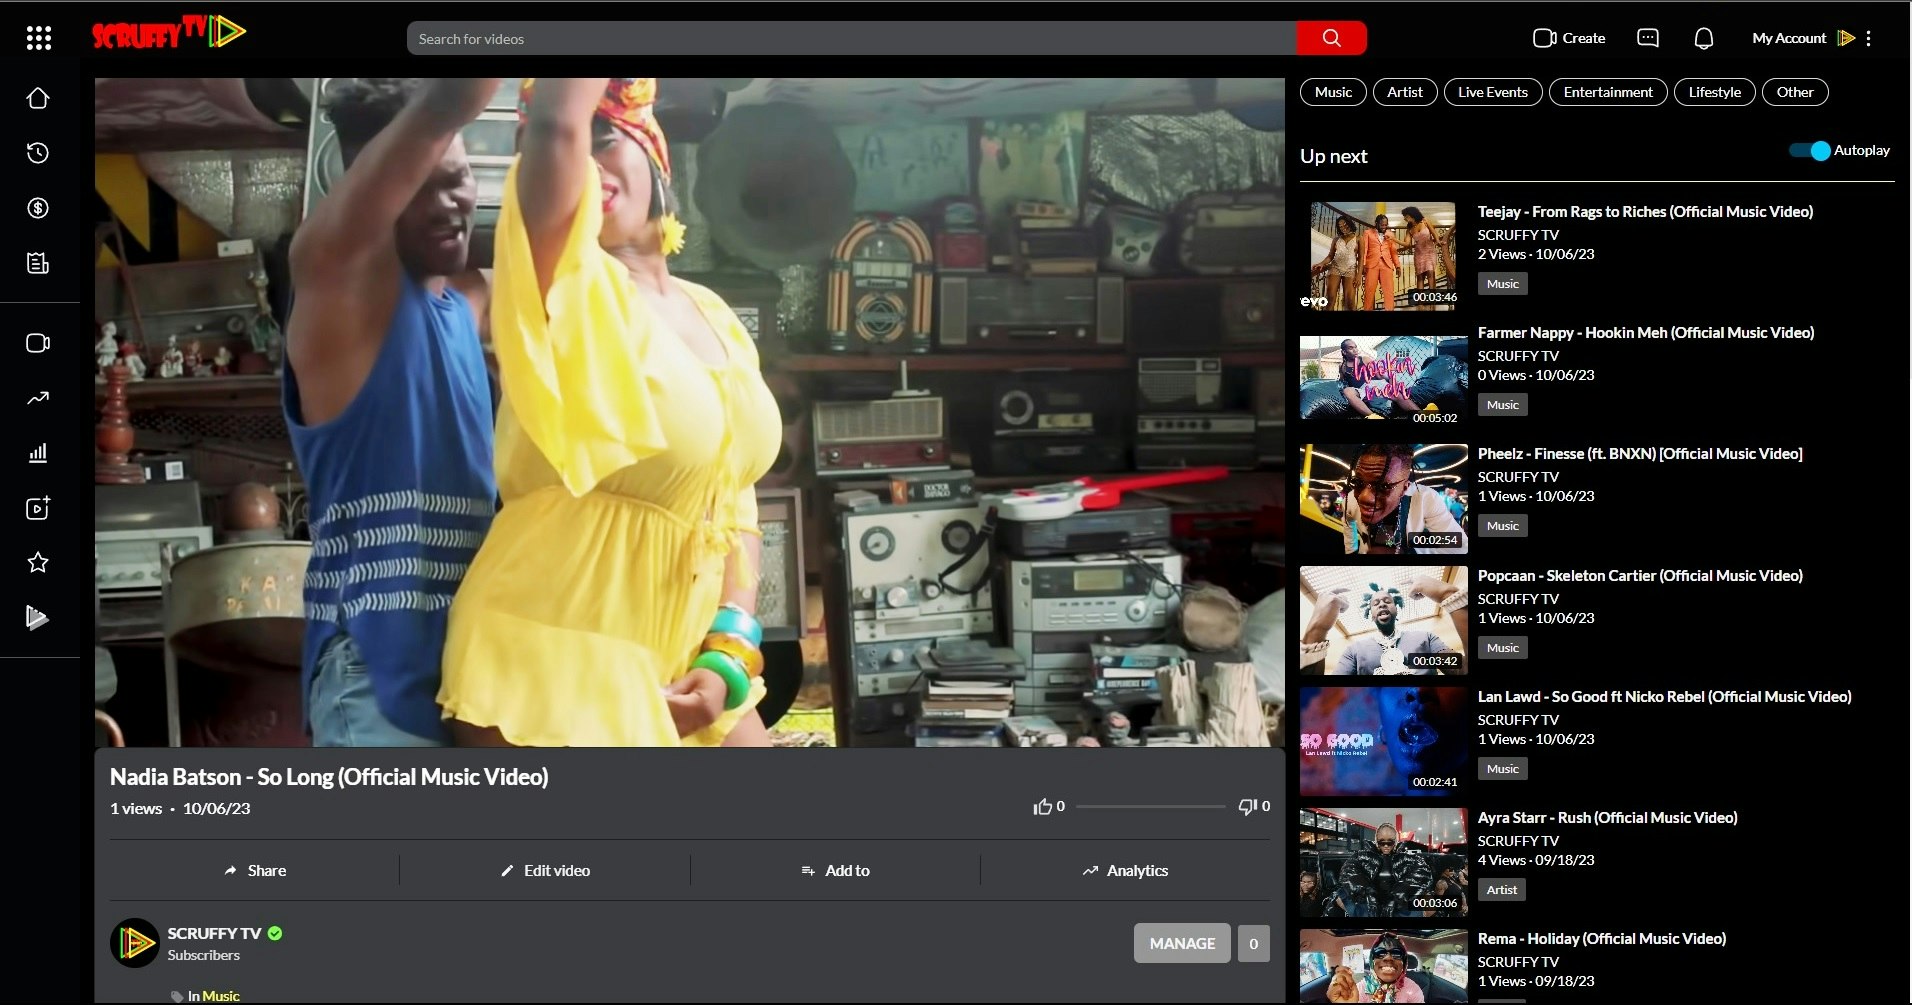This screenshot has height=1005, width=1912.
Task: Open the shorts play-plus sidebar icon
Action: [x=38, y=508]
